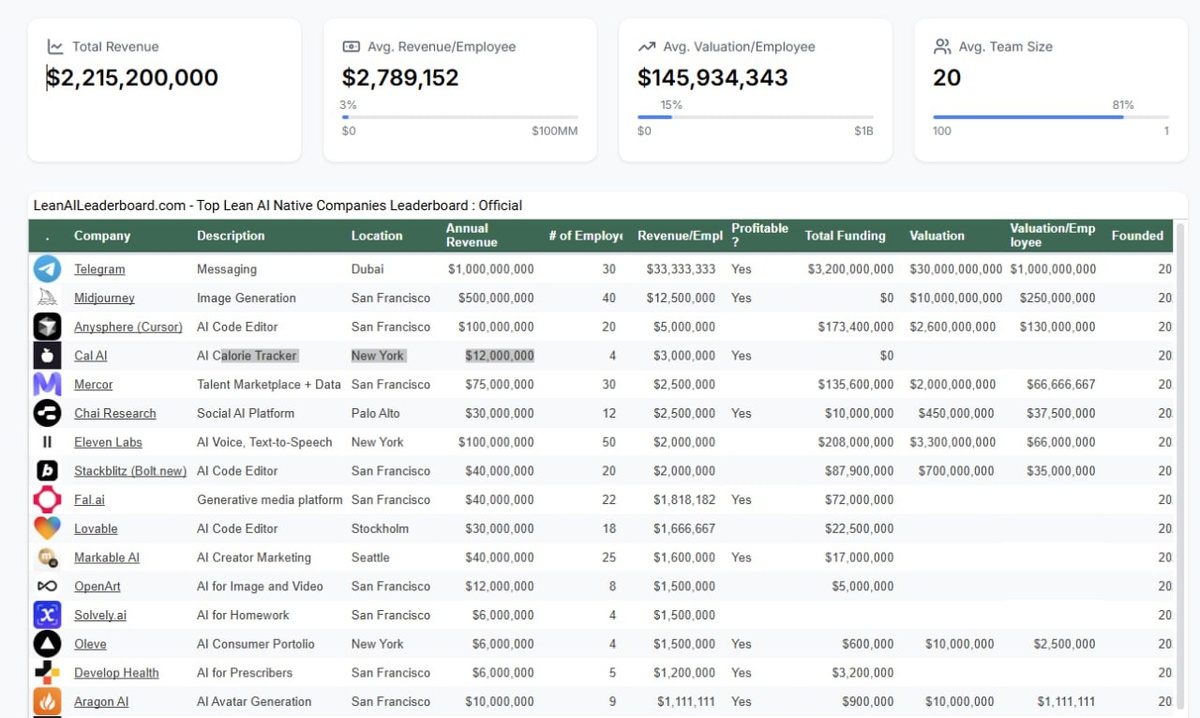Open the Chai Research link
This screenshot has height=718, width=1200.
tap(115, 413)
